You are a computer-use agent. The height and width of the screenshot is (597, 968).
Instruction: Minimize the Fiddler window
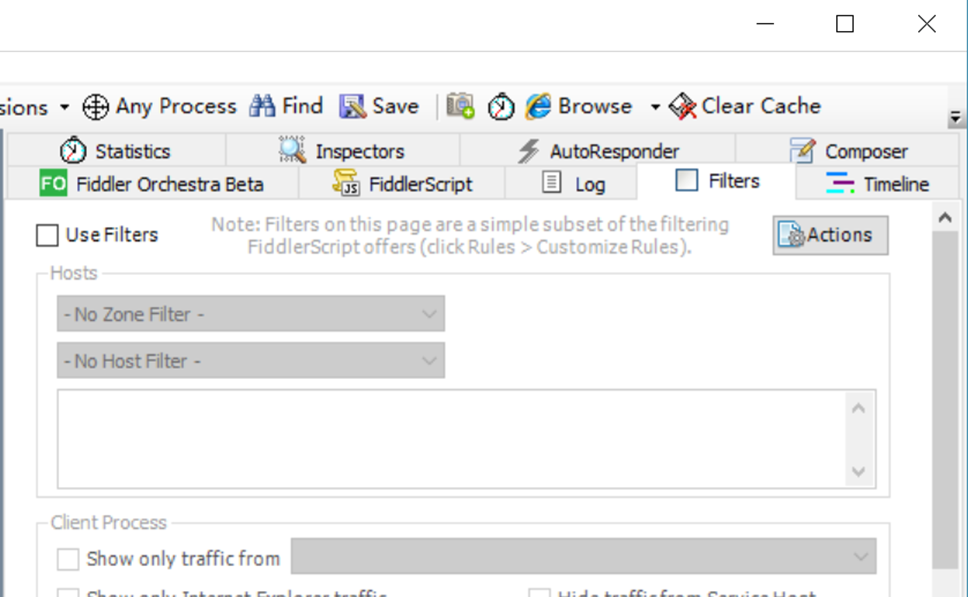[x=765, y=24]
